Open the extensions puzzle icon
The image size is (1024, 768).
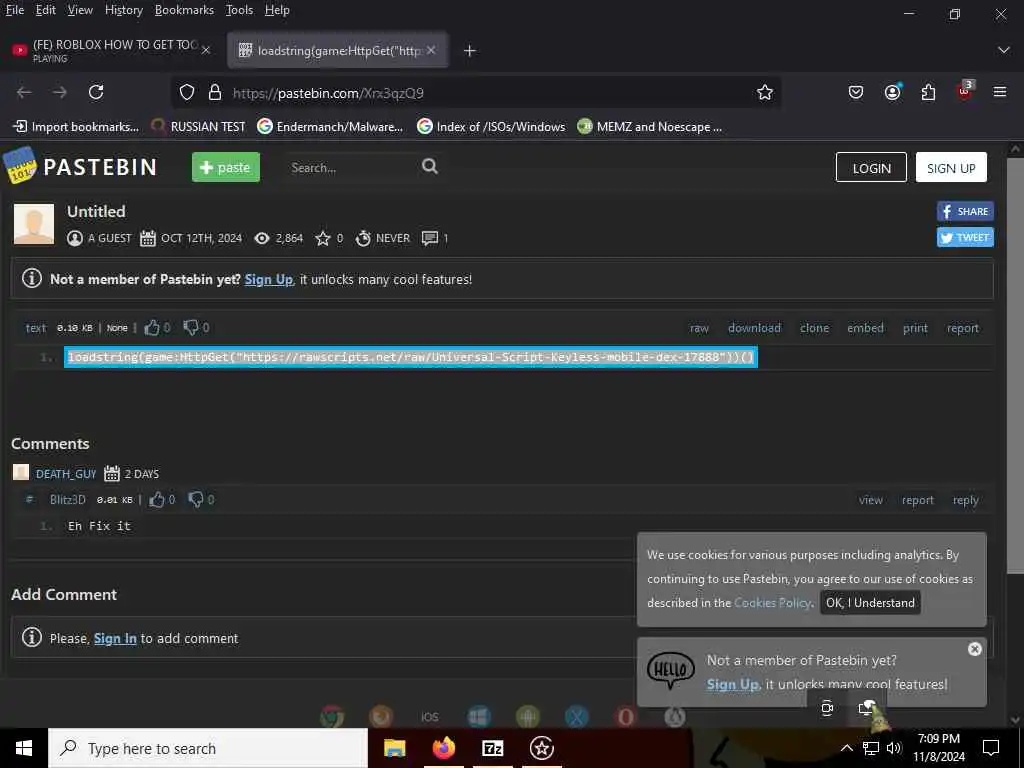[928, 93]
